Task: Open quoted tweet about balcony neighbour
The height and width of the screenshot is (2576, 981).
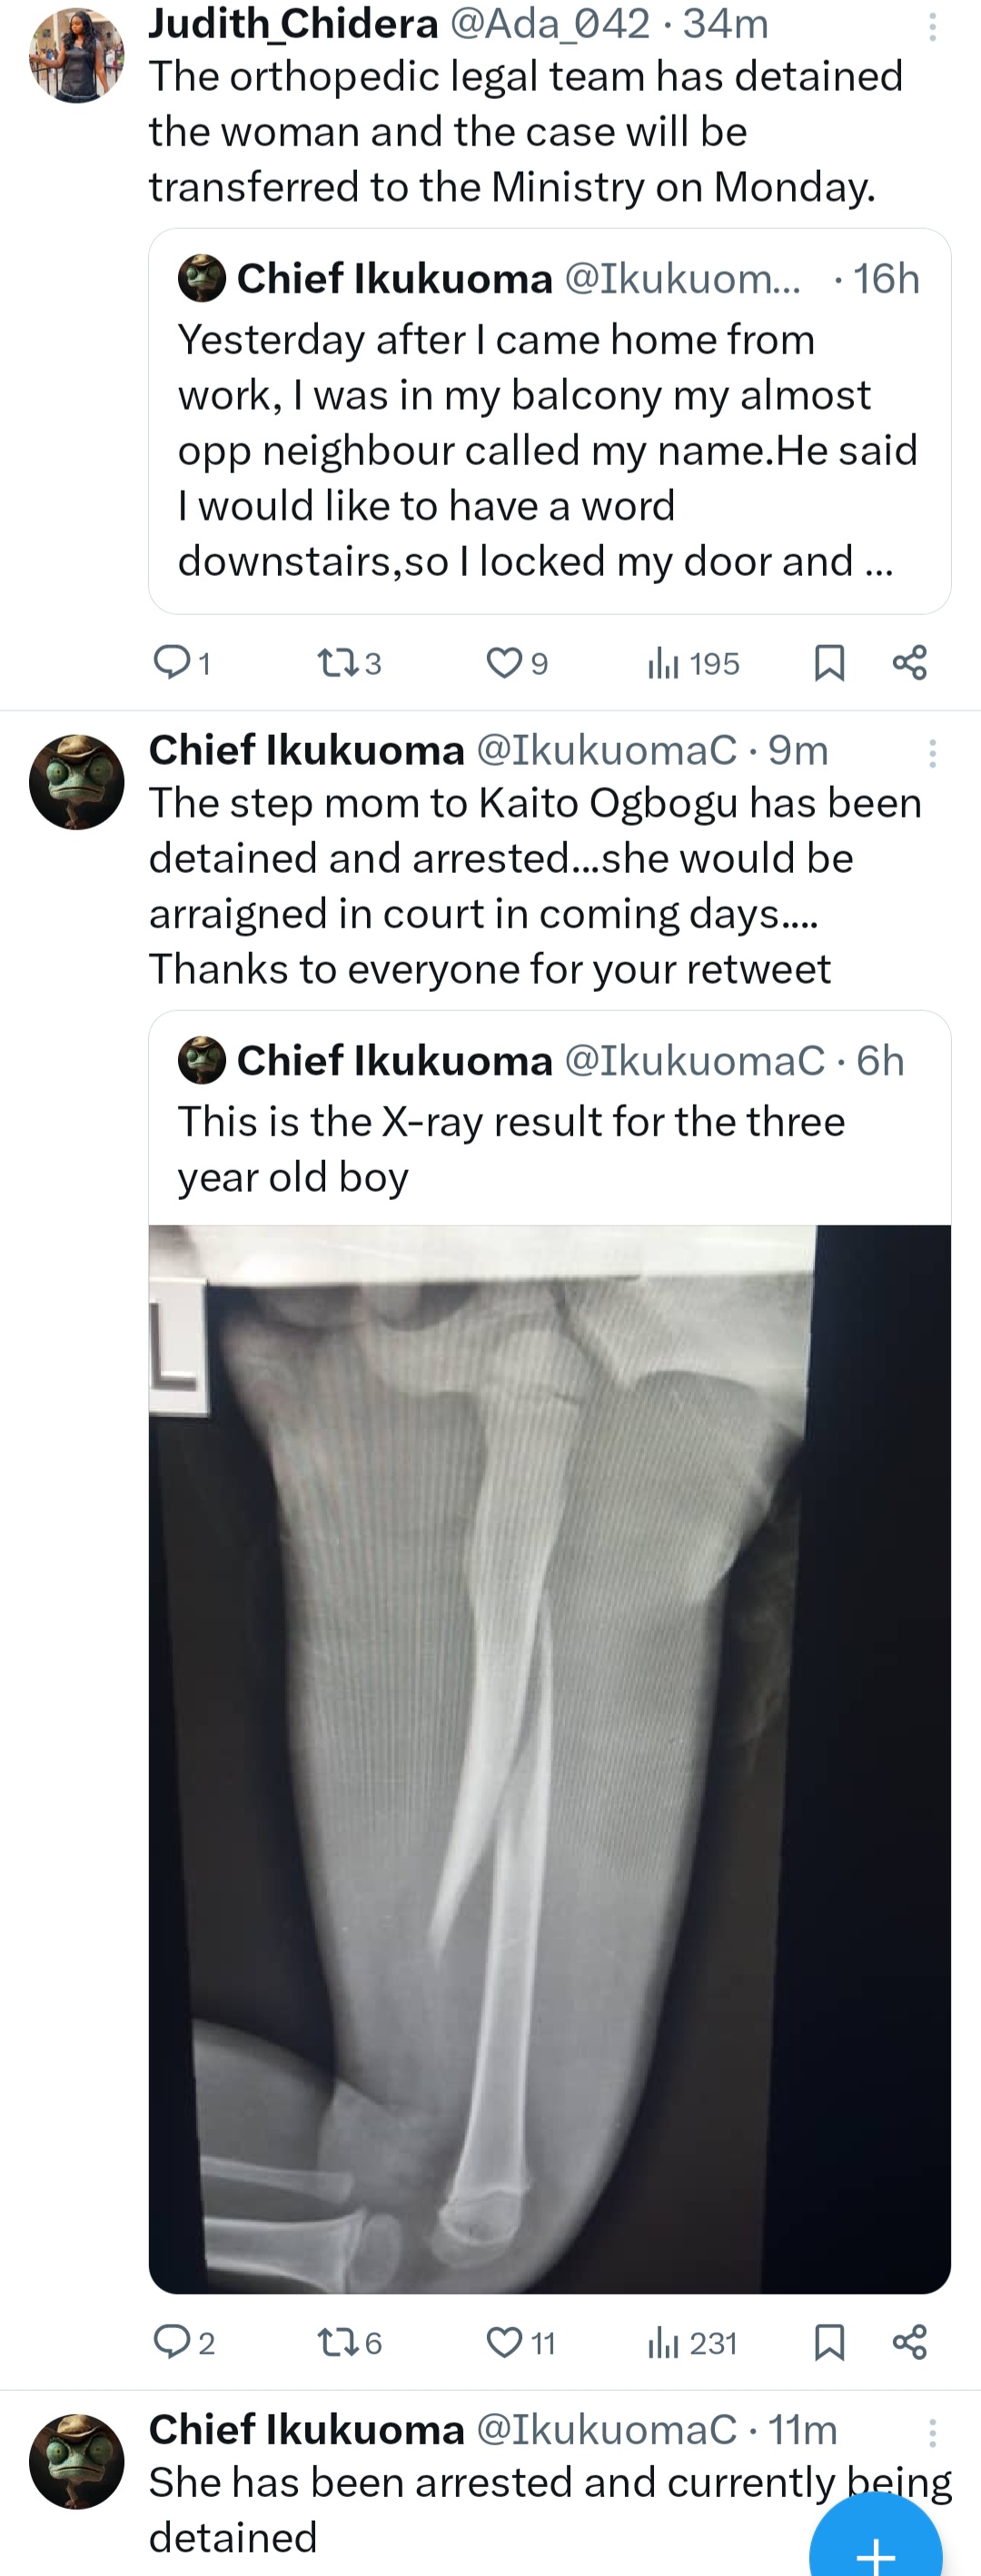Action: (x=549, y=421)
